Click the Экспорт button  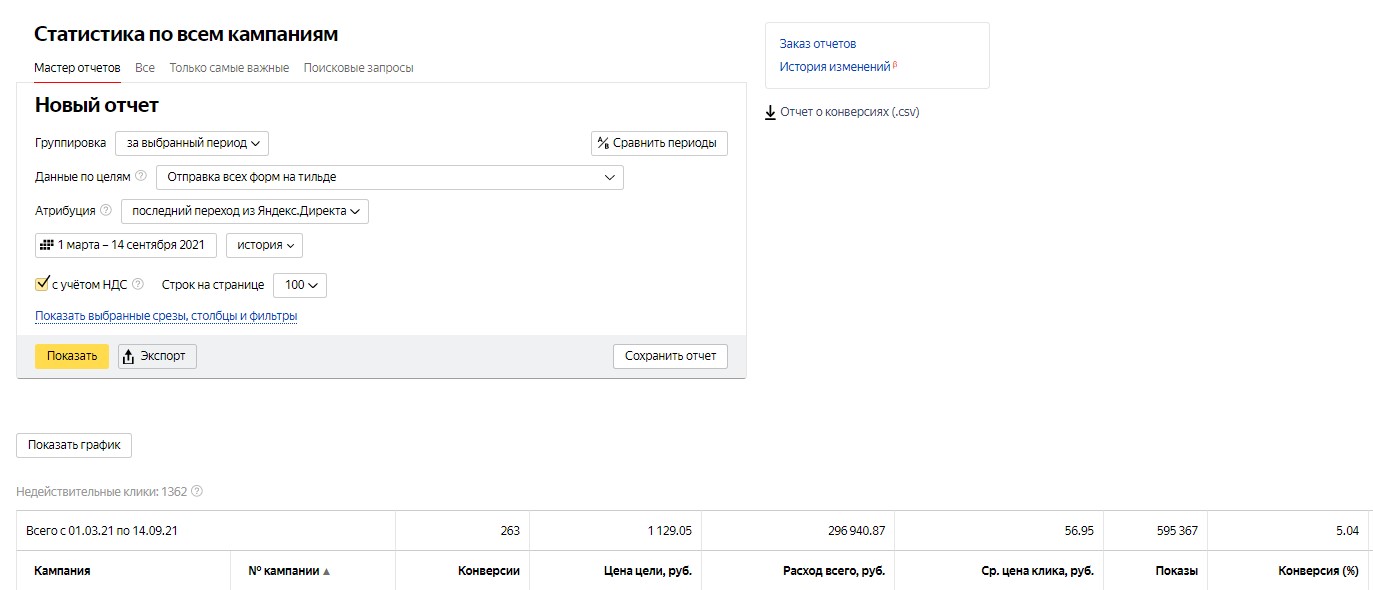point(157,356)
